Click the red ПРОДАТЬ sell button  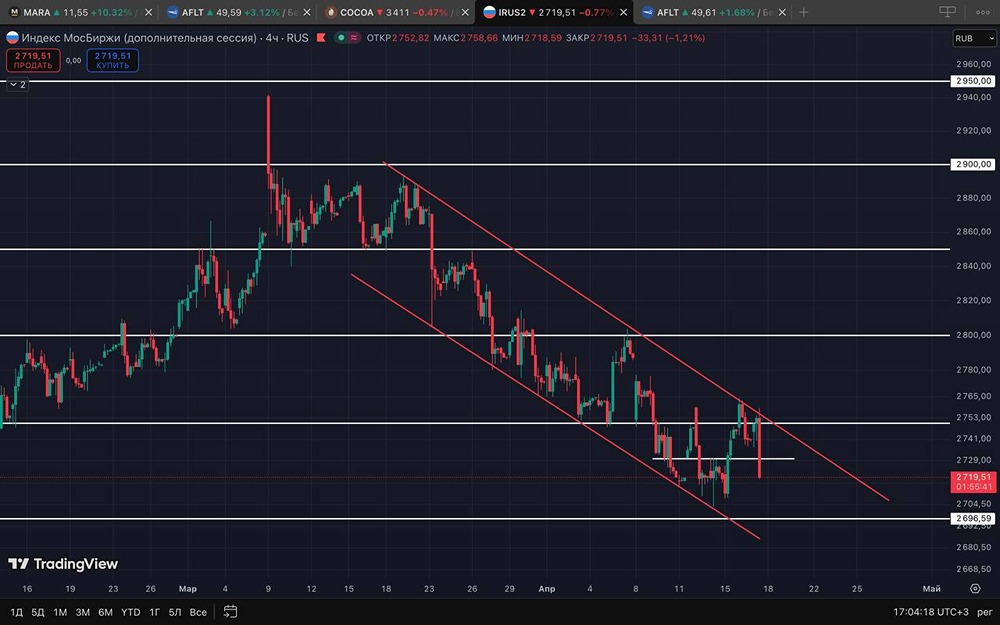coord(33,61)
